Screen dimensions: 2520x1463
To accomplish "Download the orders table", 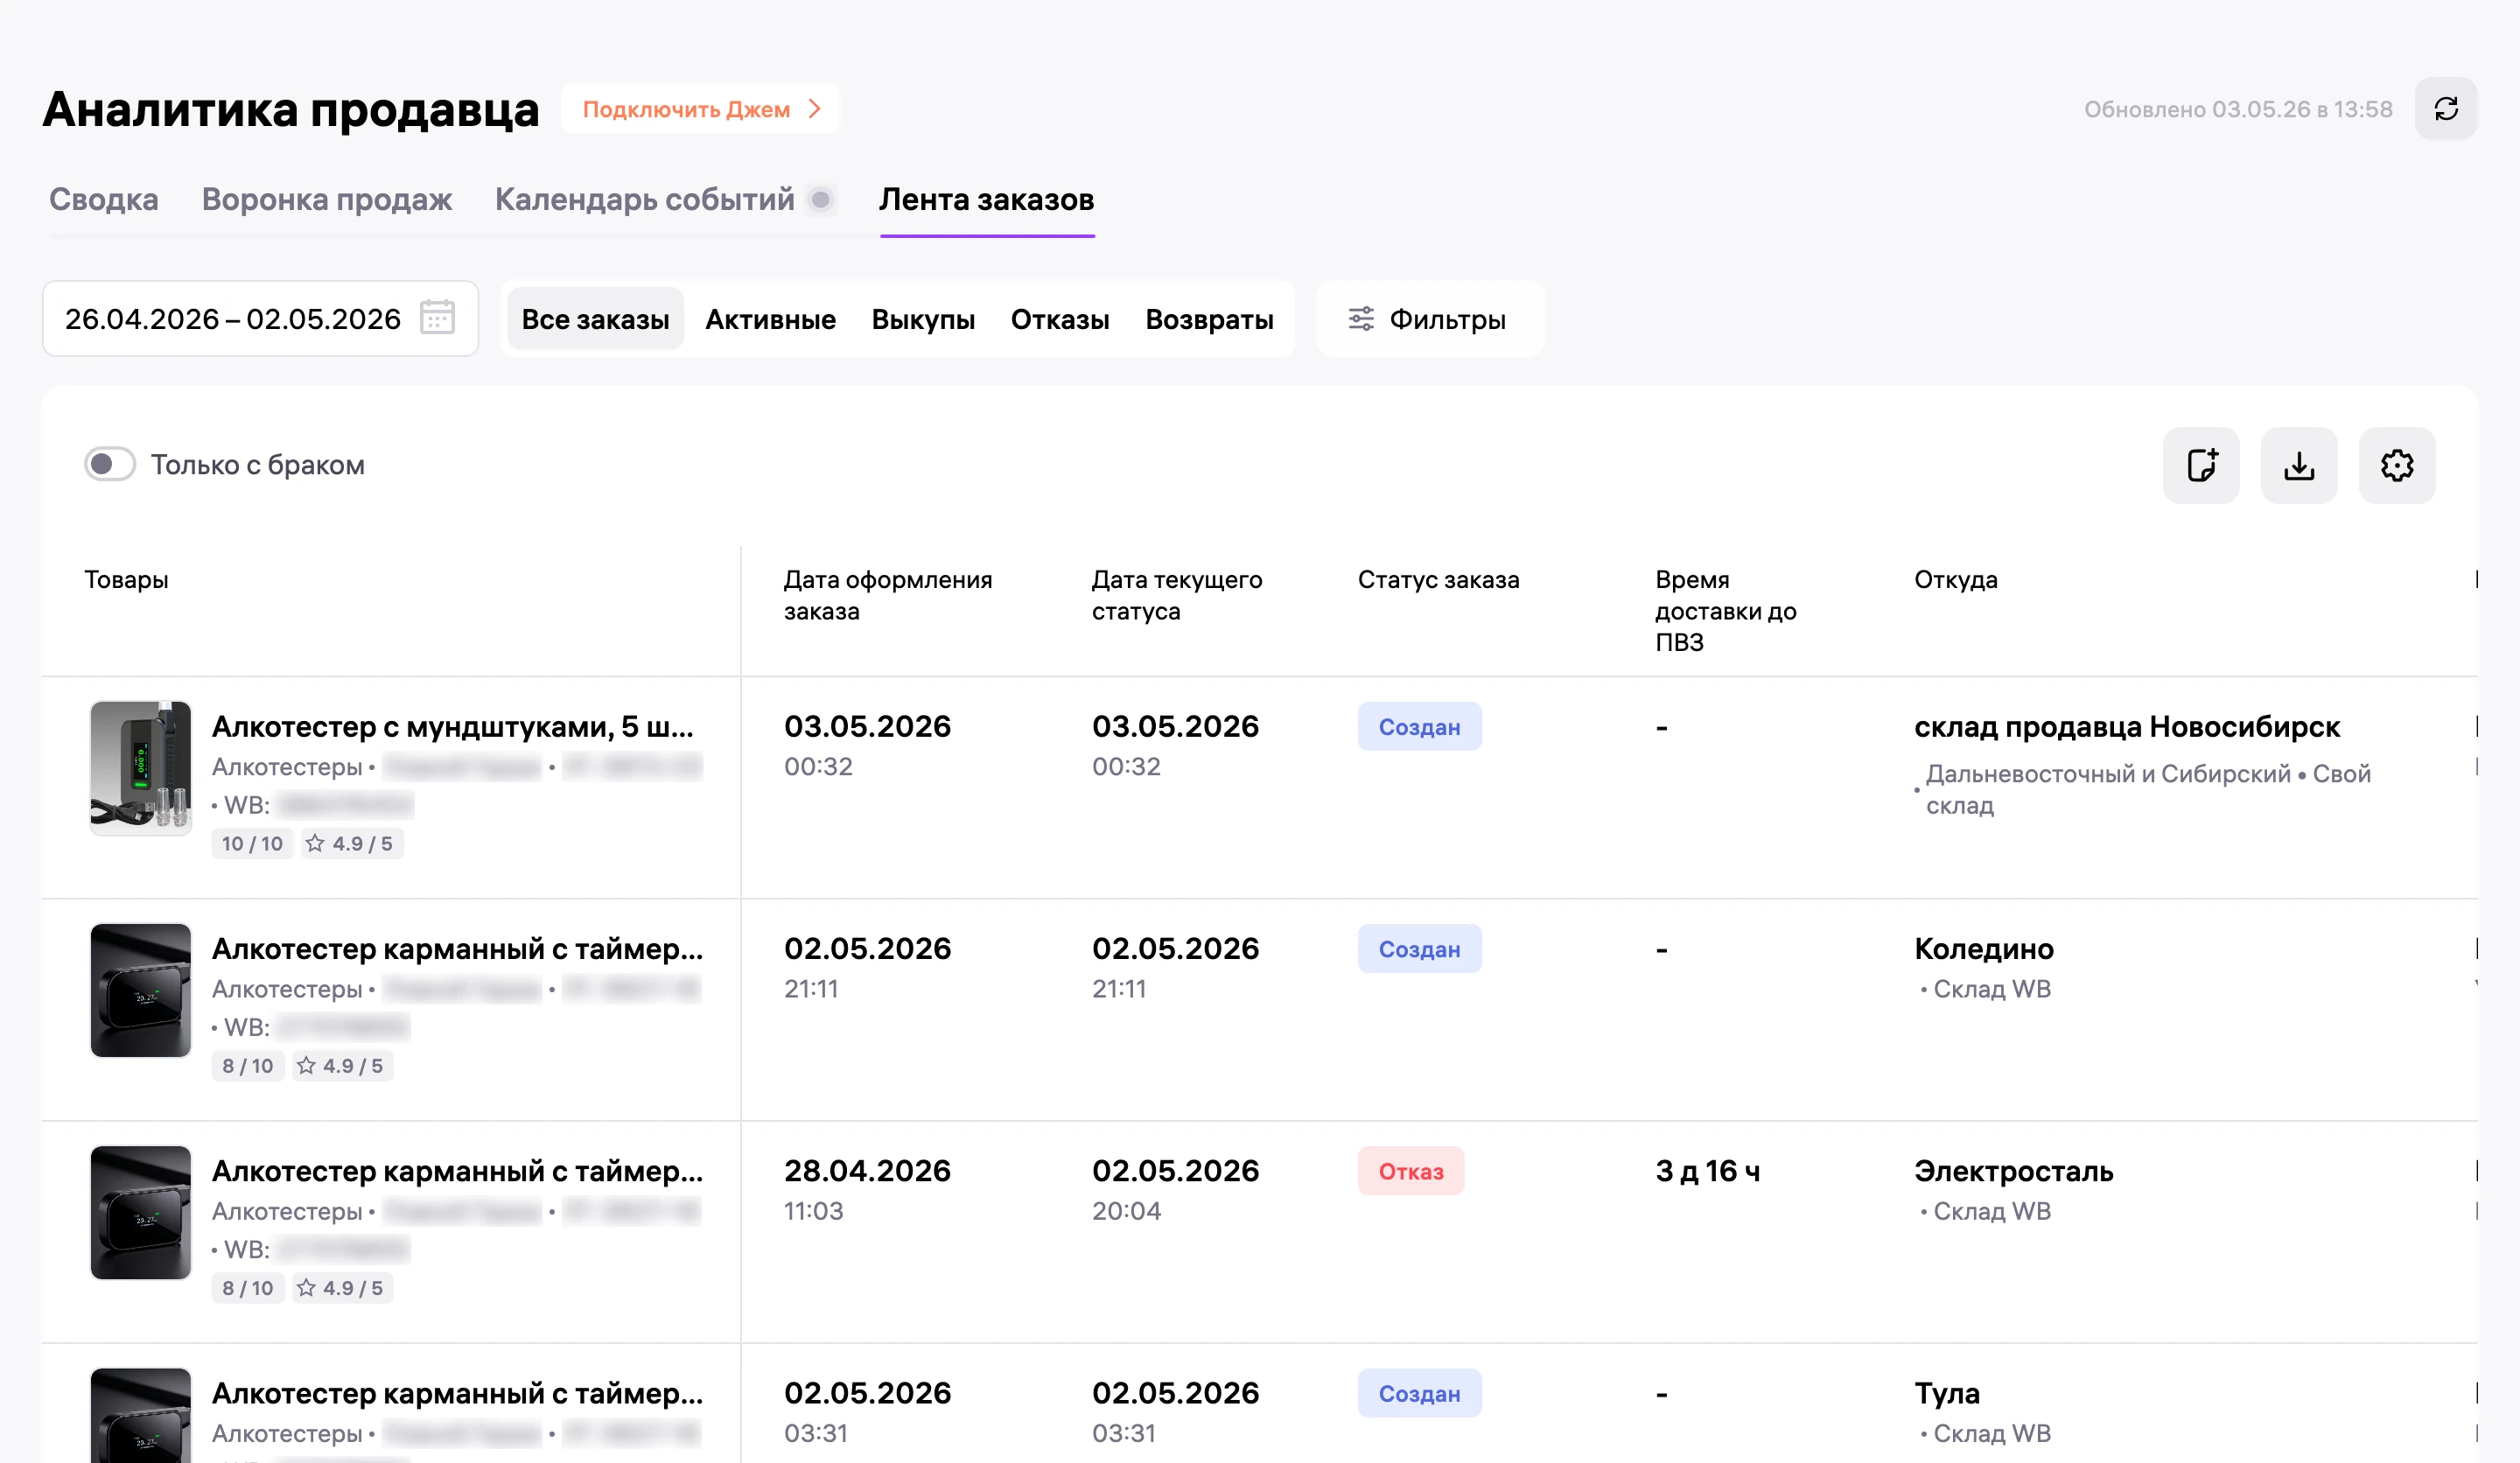I will (2299, 465).
